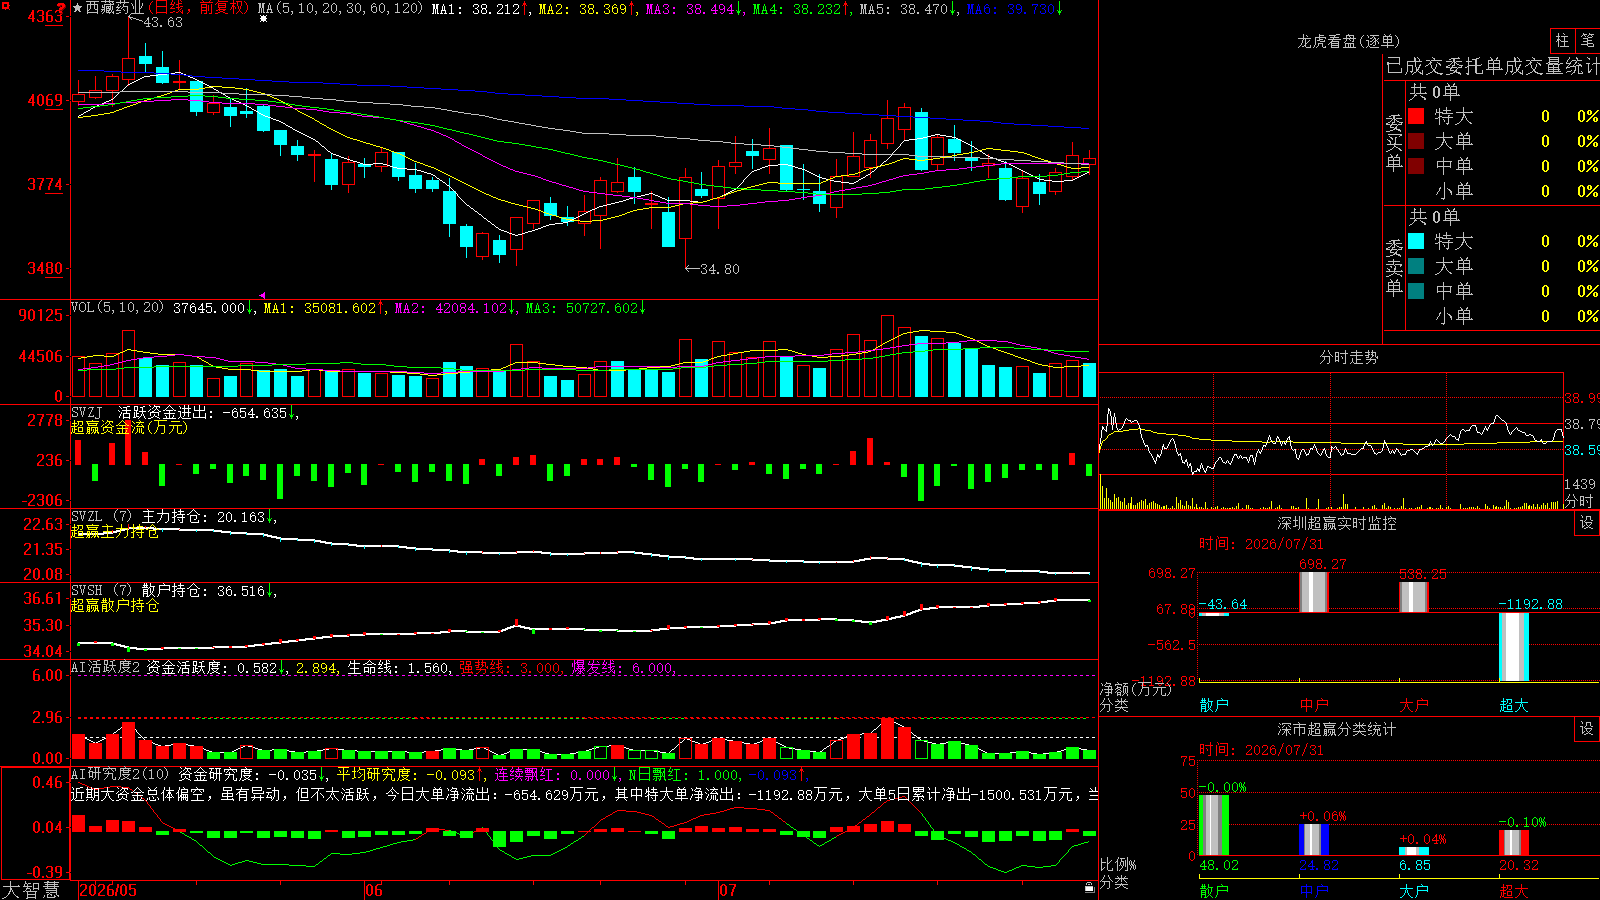Click the 超赢资金流(万元) label
The image size is (1600, 900).
[129, 428]
